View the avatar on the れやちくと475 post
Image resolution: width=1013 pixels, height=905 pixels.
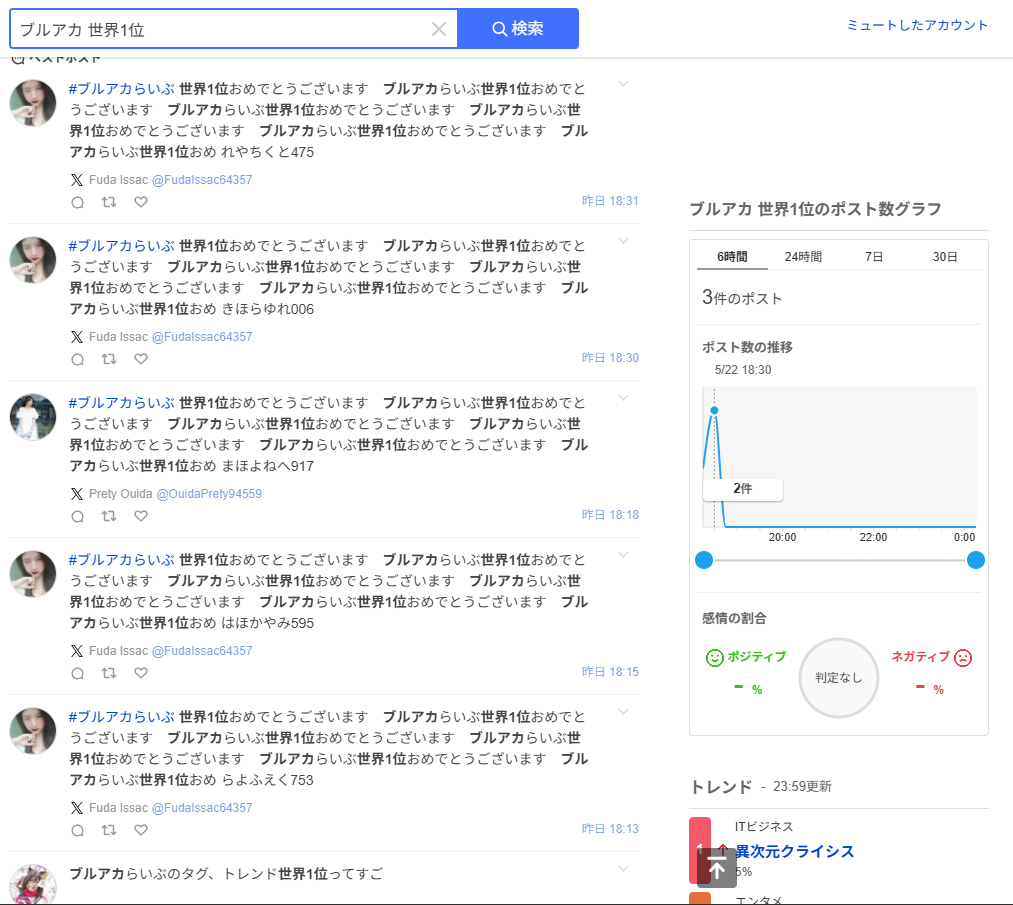pos(33,103)
